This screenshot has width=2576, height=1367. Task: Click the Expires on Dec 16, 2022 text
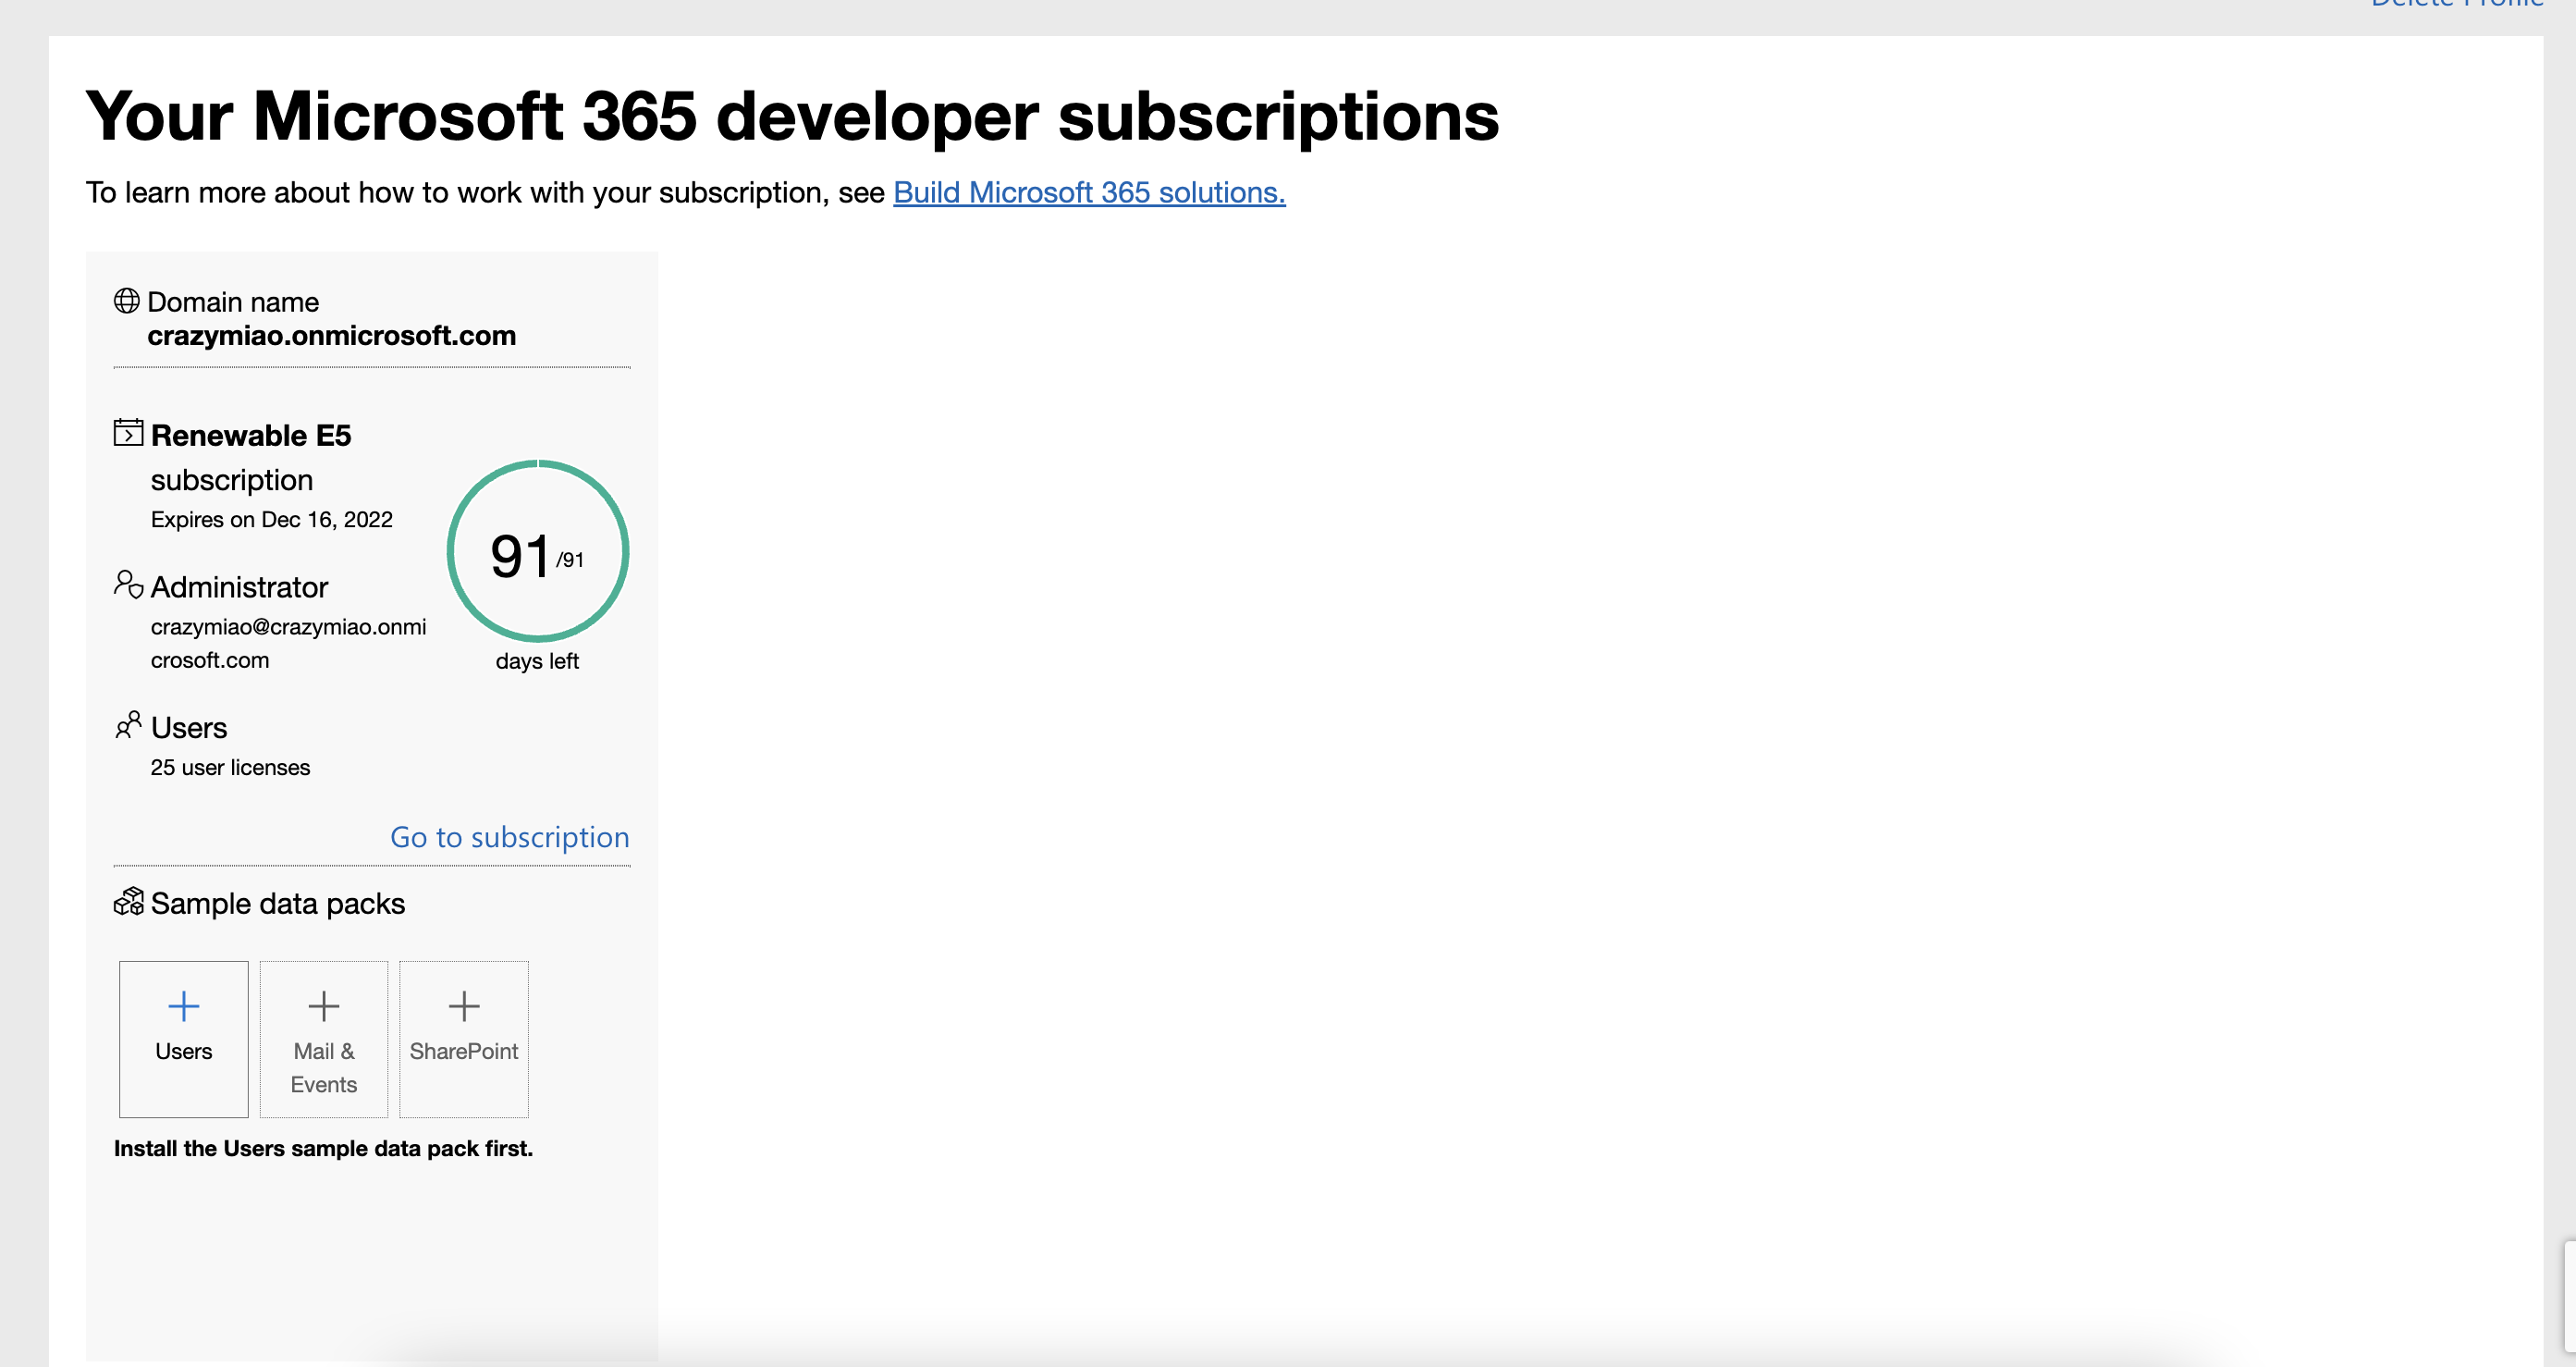272,520
